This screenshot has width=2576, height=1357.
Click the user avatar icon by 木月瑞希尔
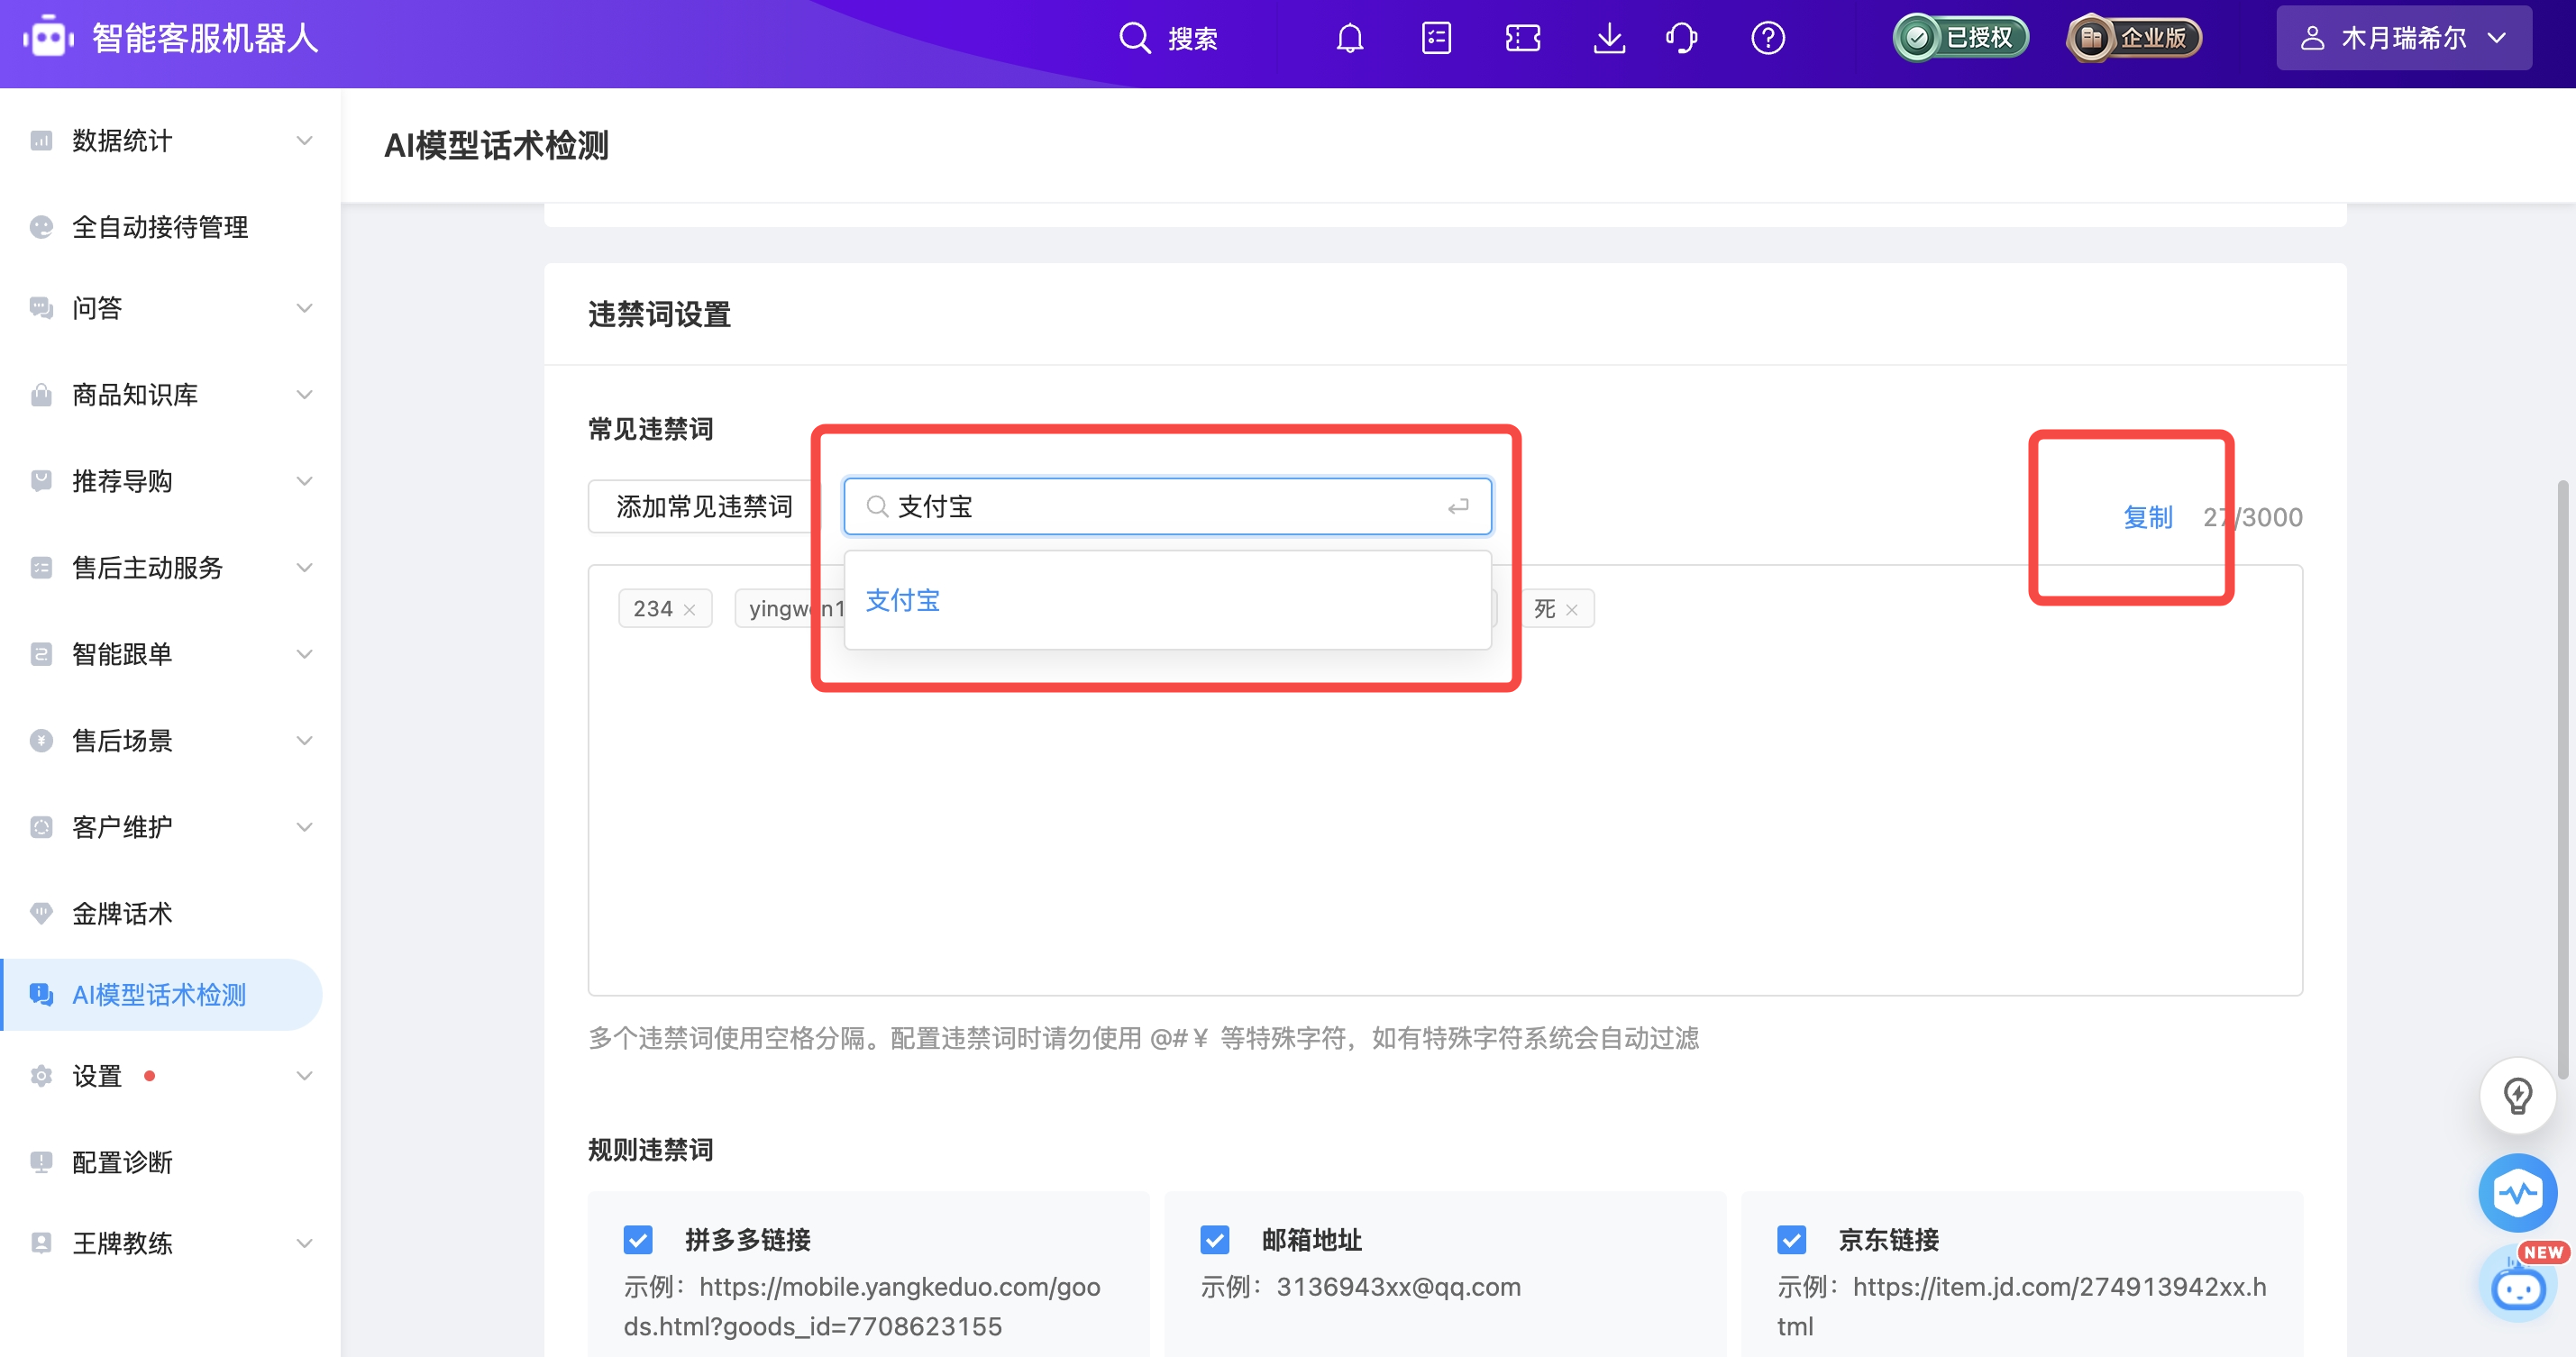click(x=2312, y=38)
